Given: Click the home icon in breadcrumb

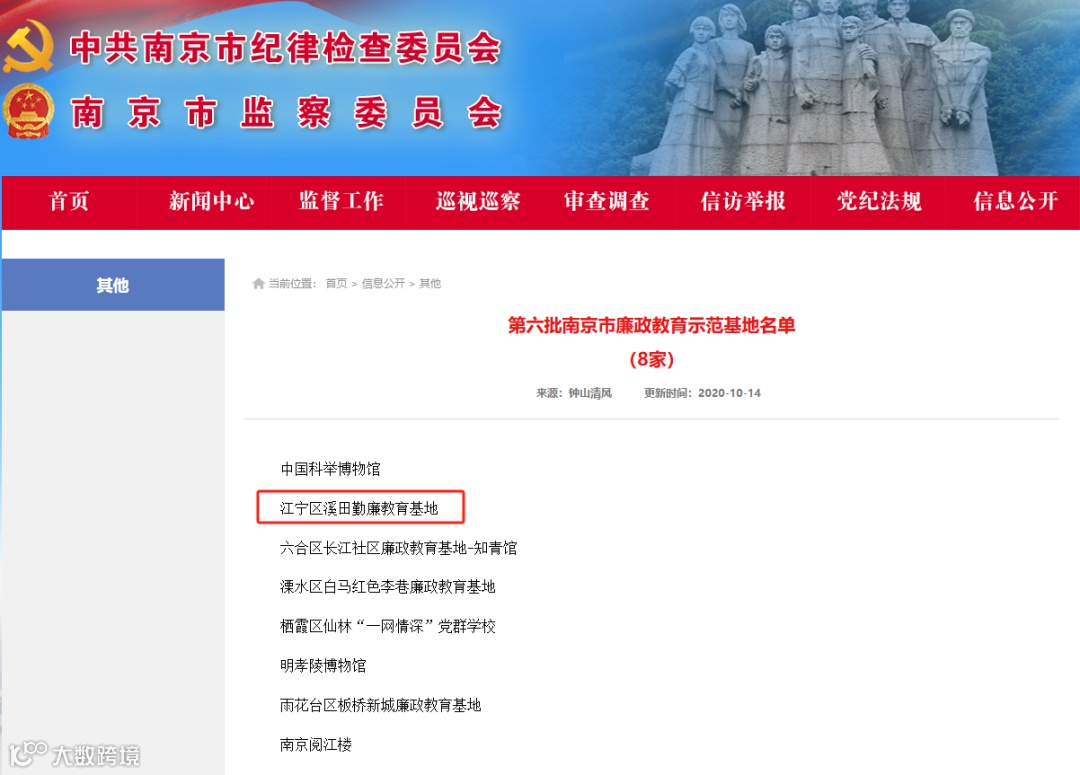Looking at the screenshot, I should [258, 284].
